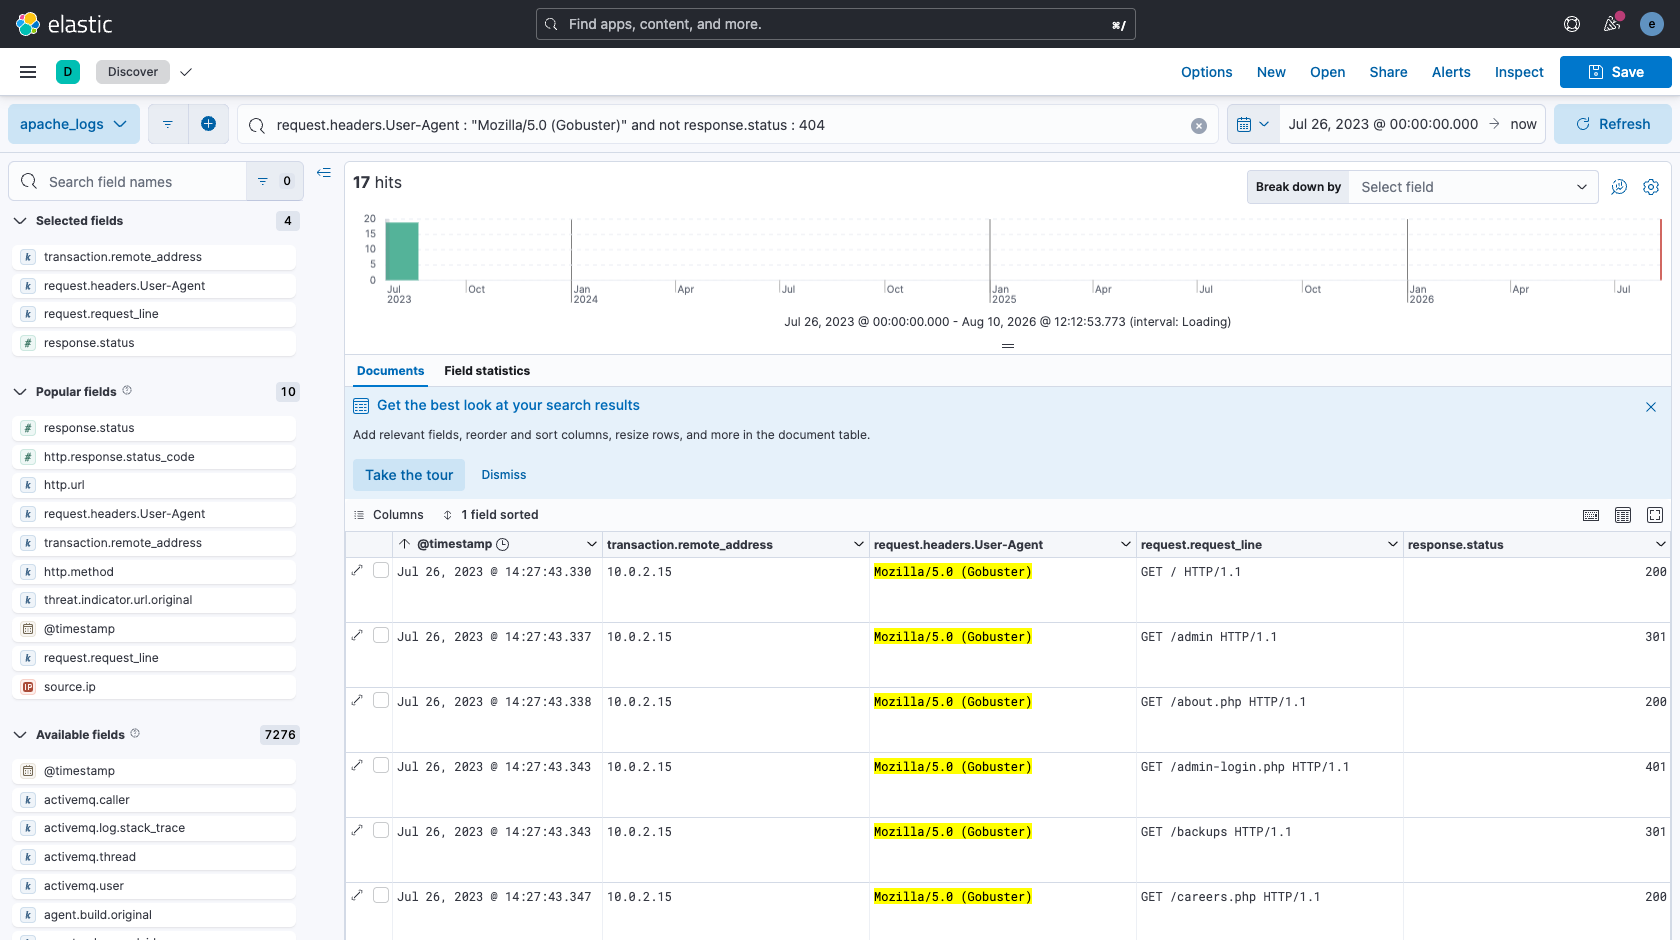Screen dimensions: 1680x940
Task: Expand document for GET / HTTP/1.1 row
Action: click(x=357, y=570)
